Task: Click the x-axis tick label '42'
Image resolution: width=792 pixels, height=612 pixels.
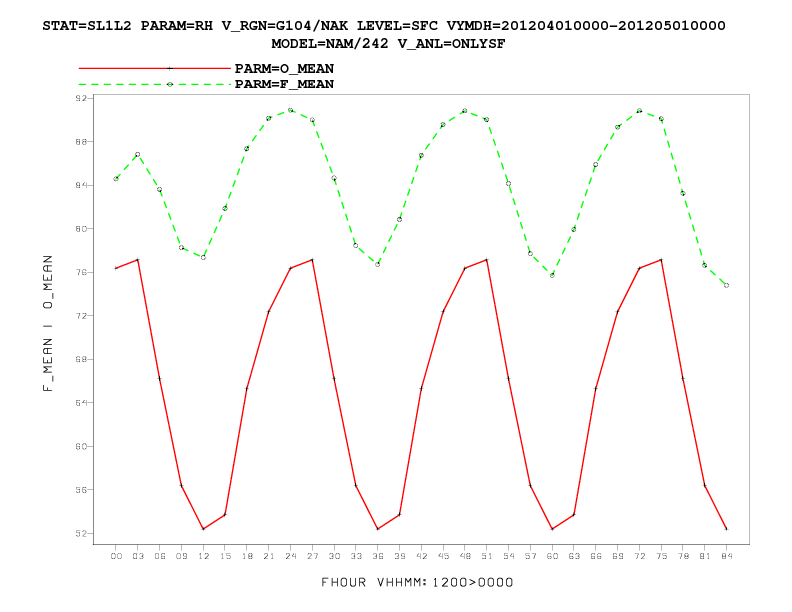Action: 421,556
